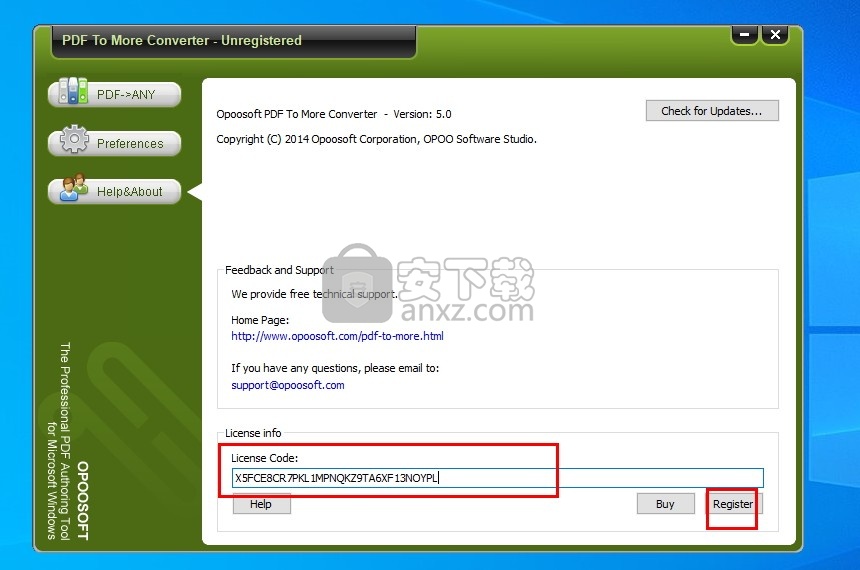Image resolution: width=860 pixels, height=570 pixels.
Task: Click the Register button
Action: pos(733,504)
